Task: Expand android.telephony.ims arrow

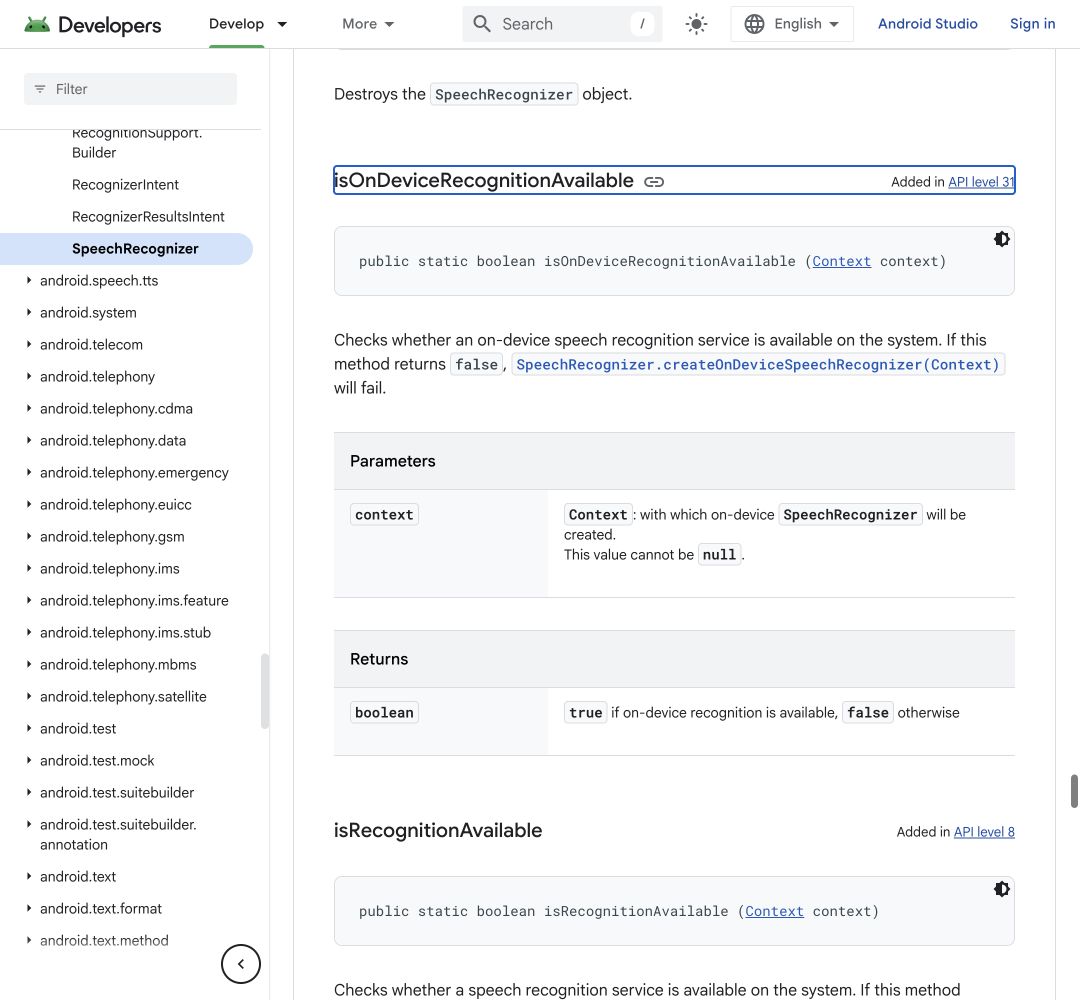Action: click(29, 569)
